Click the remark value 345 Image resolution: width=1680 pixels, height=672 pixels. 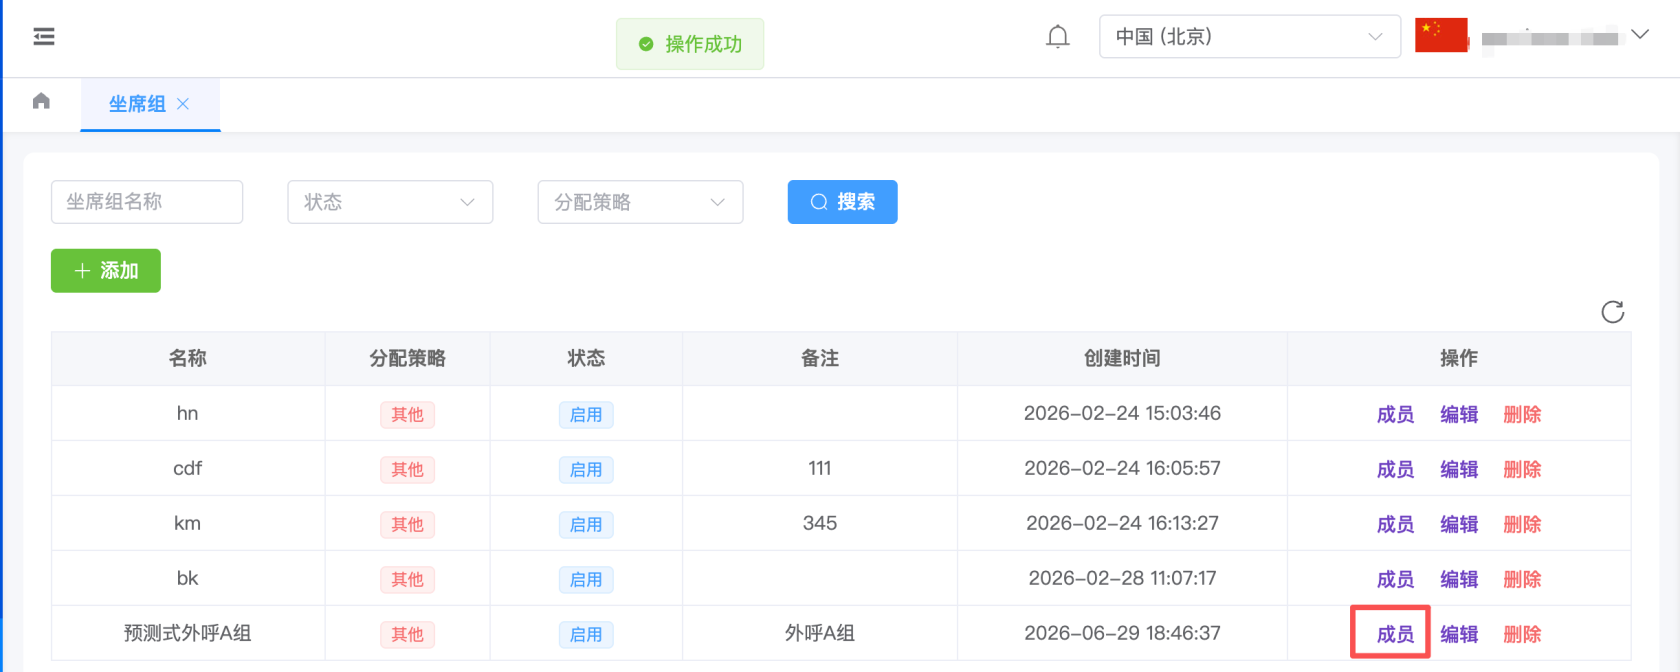click(820, 524)
